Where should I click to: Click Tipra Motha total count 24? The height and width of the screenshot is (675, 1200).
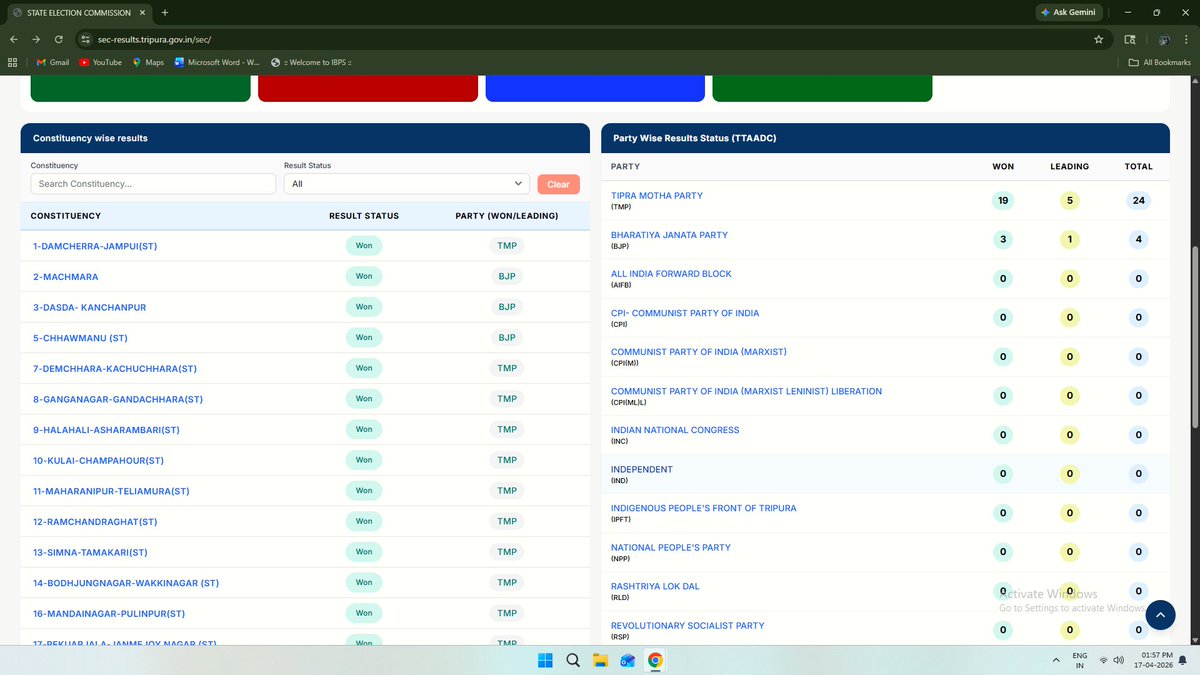point(1138,201)
